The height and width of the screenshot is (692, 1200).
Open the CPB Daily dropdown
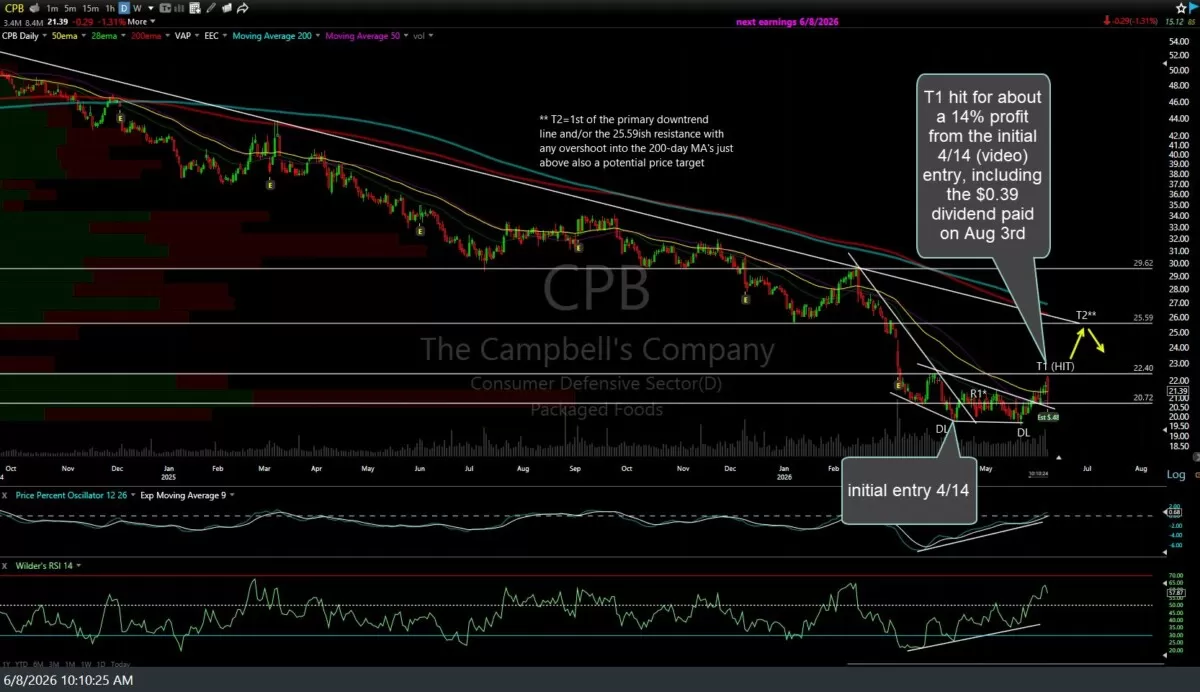[x=24, y=36]
